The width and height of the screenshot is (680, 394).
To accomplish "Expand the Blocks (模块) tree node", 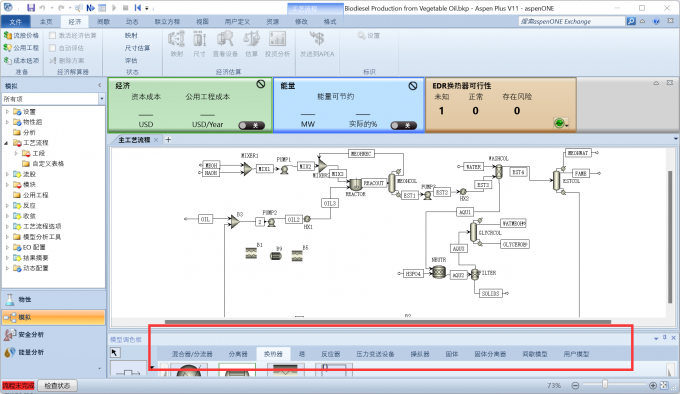I will [7, 184].
